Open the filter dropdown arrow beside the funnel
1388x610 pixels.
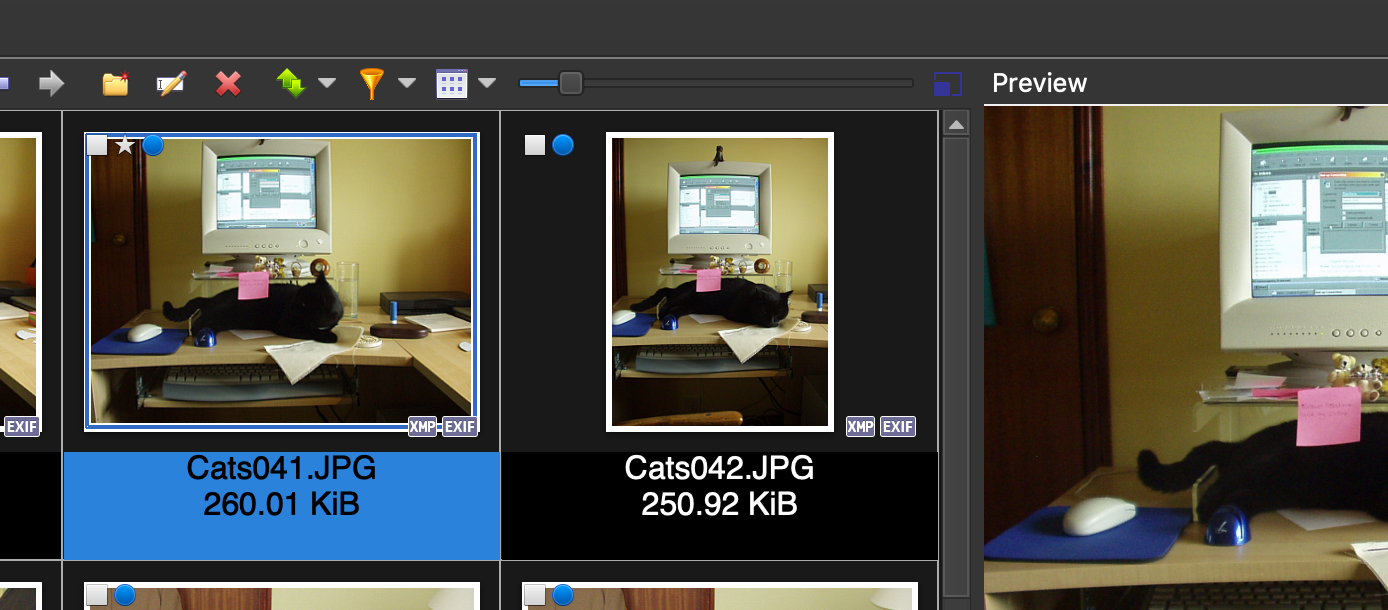pos(407,83)
